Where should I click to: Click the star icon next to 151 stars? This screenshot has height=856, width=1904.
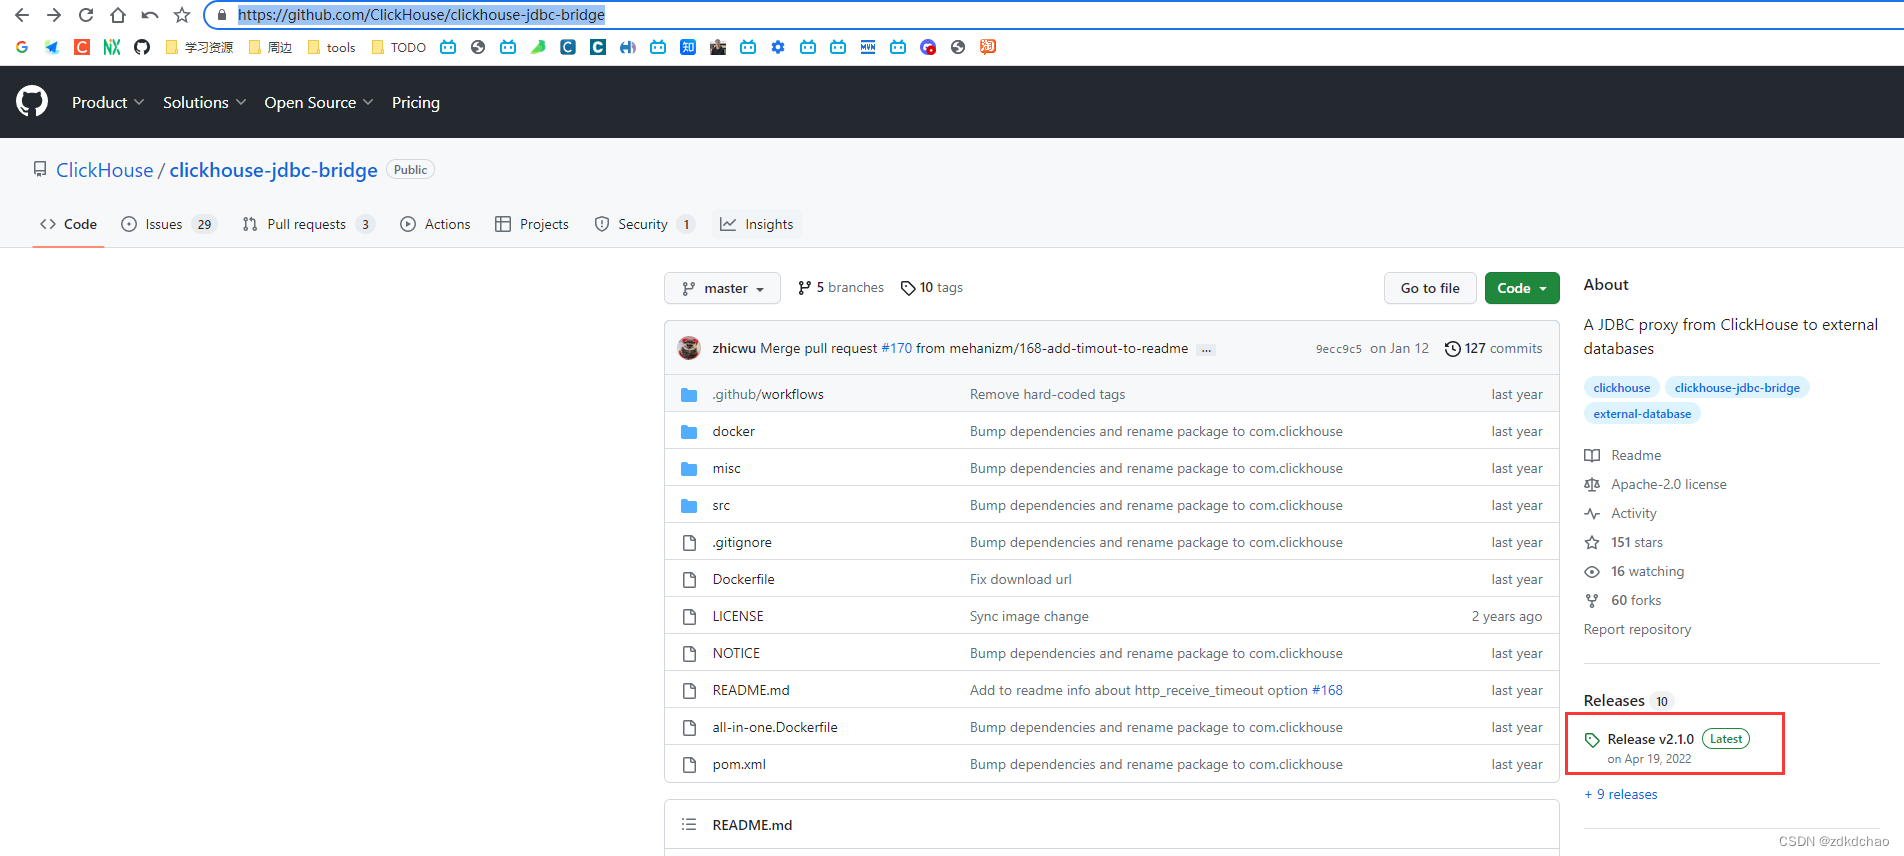(1592, 542)
